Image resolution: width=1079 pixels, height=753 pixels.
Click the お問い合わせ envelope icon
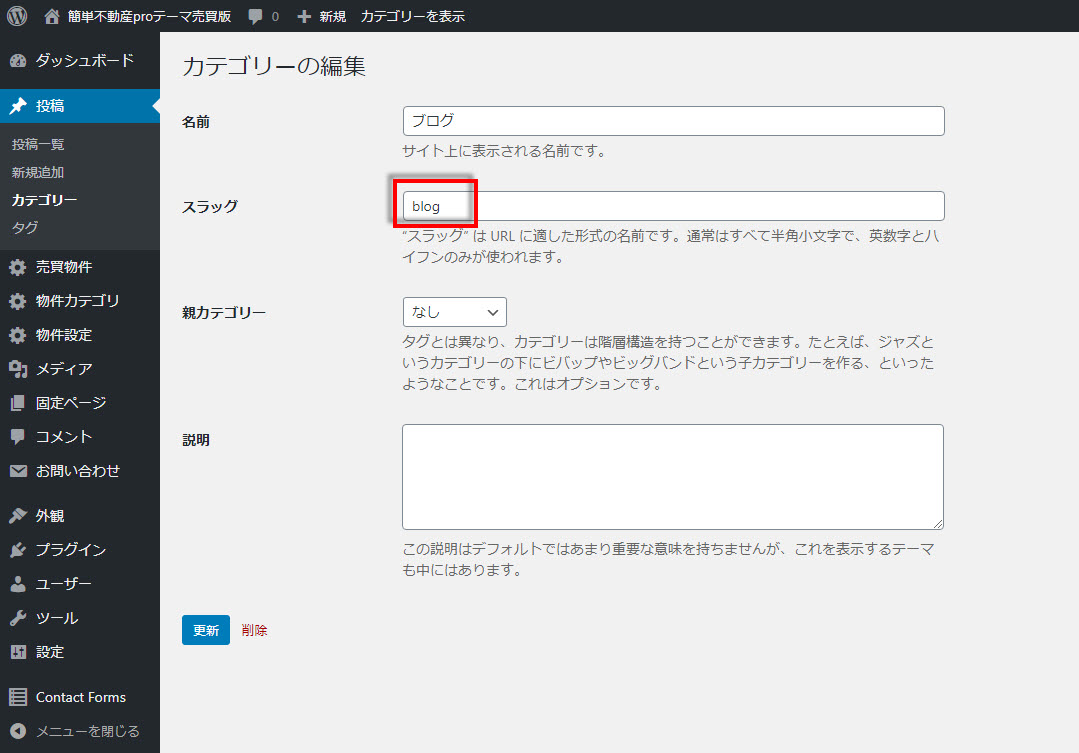pyautogui.click(x=18, y=471)
